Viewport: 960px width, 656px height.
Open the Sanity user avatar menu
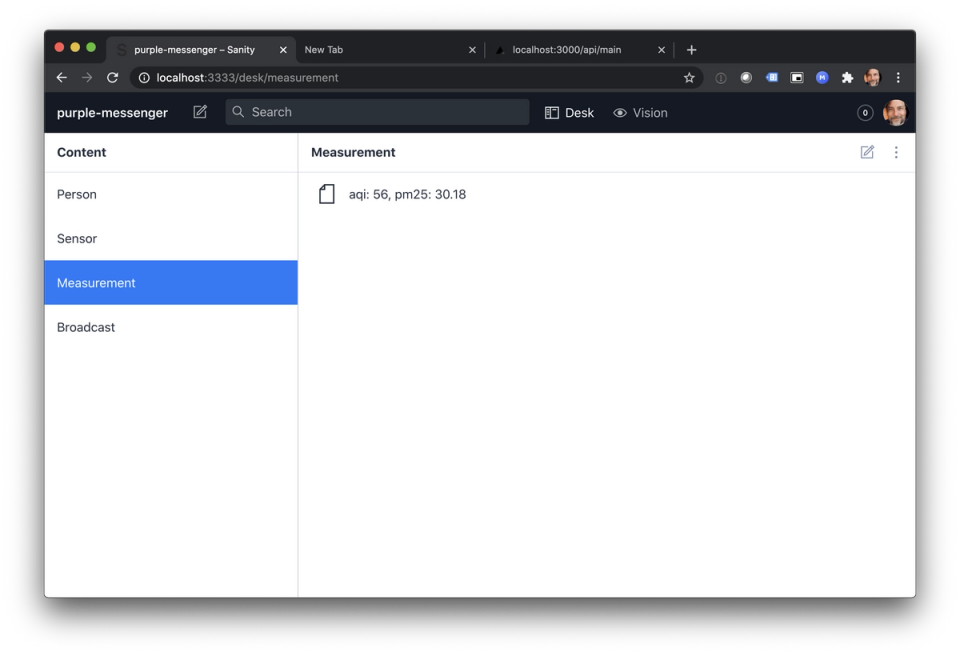(894, 113)
